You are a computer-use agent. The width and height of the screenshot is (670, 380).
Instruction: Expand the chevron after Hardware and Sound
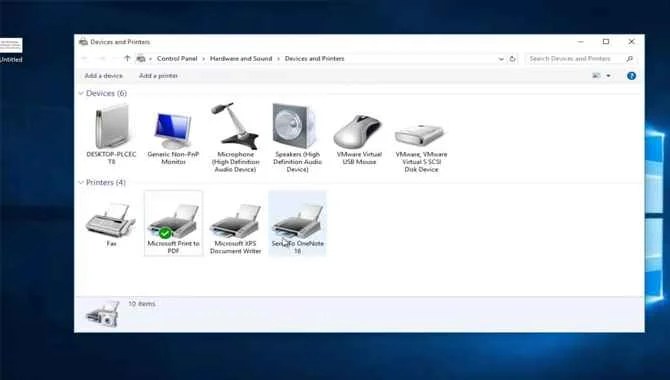point(279,59)
